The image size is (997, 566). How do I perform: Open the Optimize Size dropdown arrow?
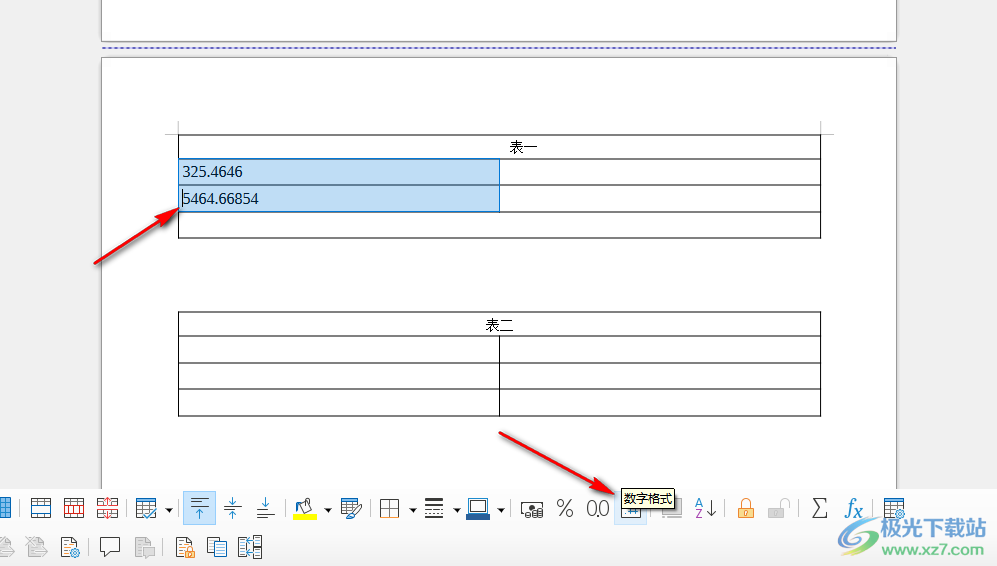(x=168, y=510)
